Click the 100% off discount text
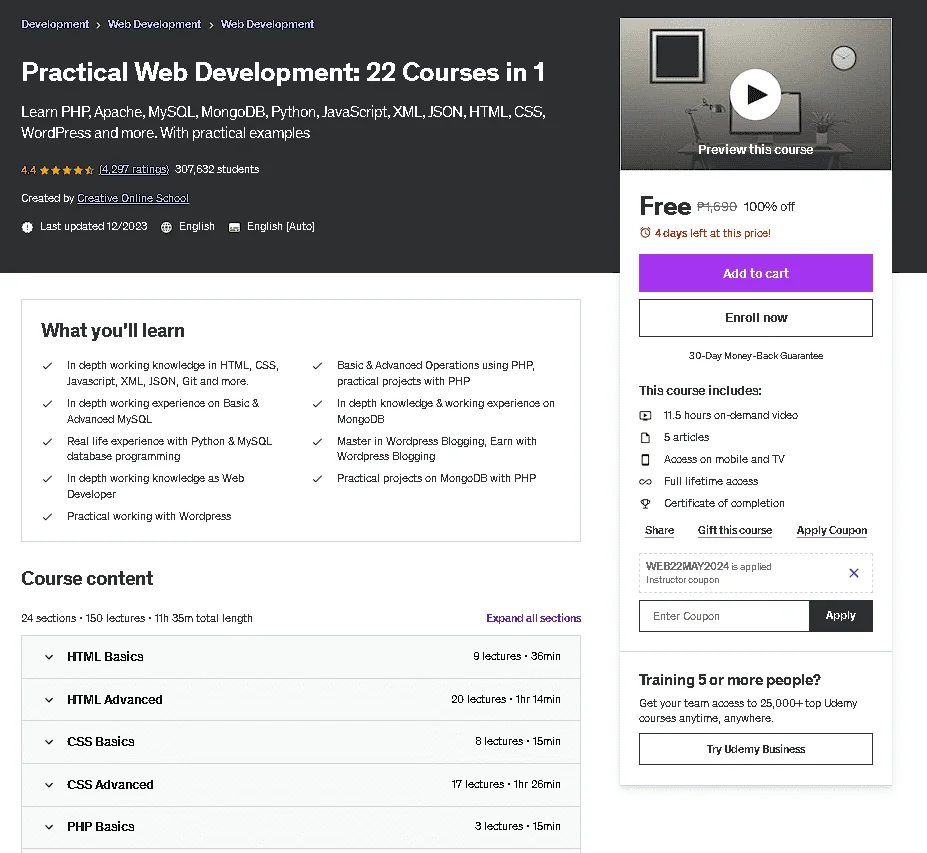The width and height of the screenshot is (927, 853). 769,206
